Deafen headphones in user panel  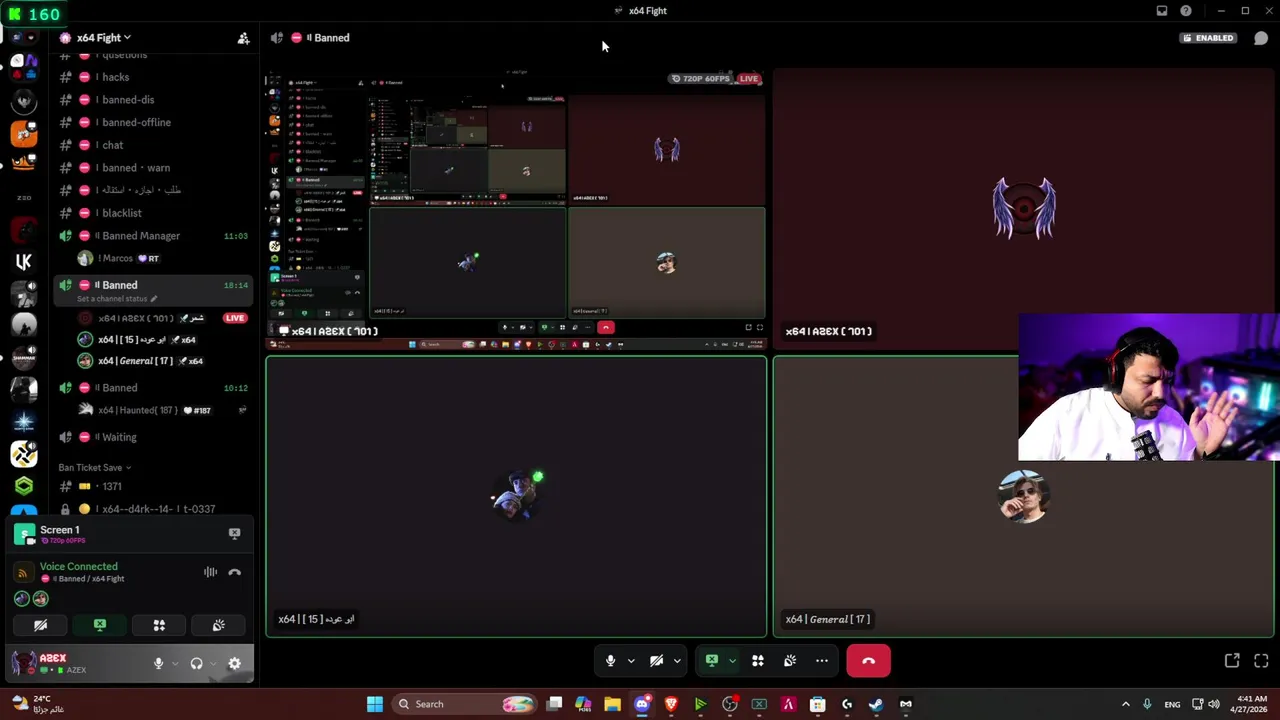tap(196, 663)
